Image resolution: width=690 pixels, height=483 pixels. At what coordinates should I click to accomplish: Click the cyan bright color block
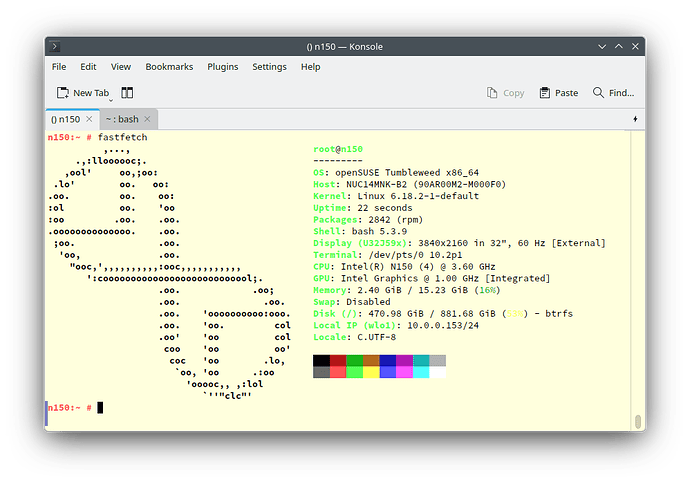pos(421,372)
